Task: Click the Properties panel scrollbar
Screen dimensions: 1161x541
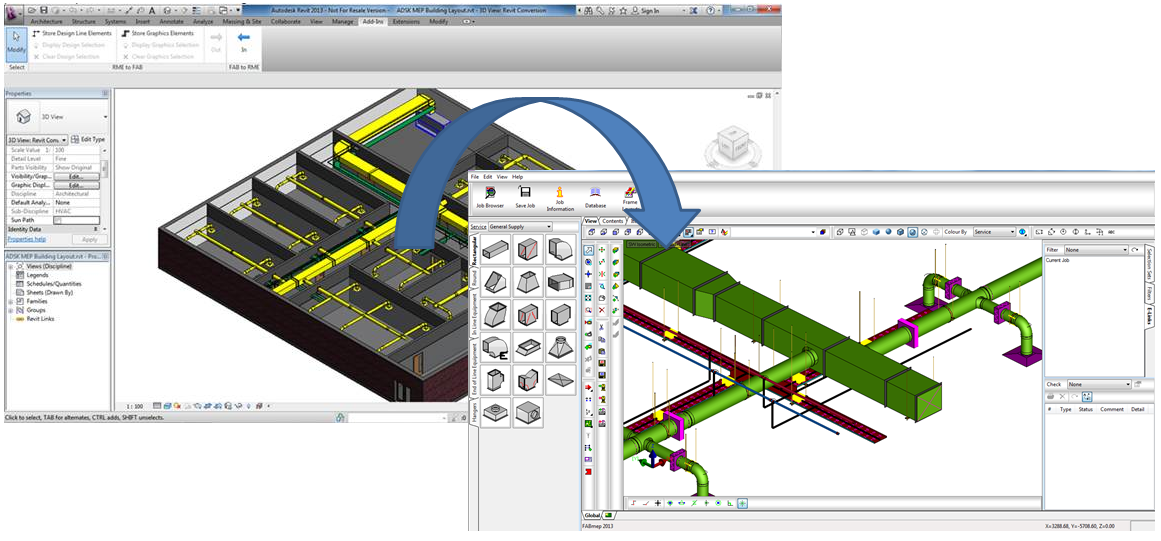Action: click(104, 167)
